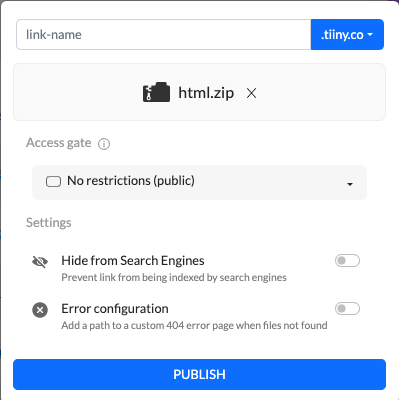
Task: Click the zip file icon next to html.zip
Action: click(x=156, y=92)
